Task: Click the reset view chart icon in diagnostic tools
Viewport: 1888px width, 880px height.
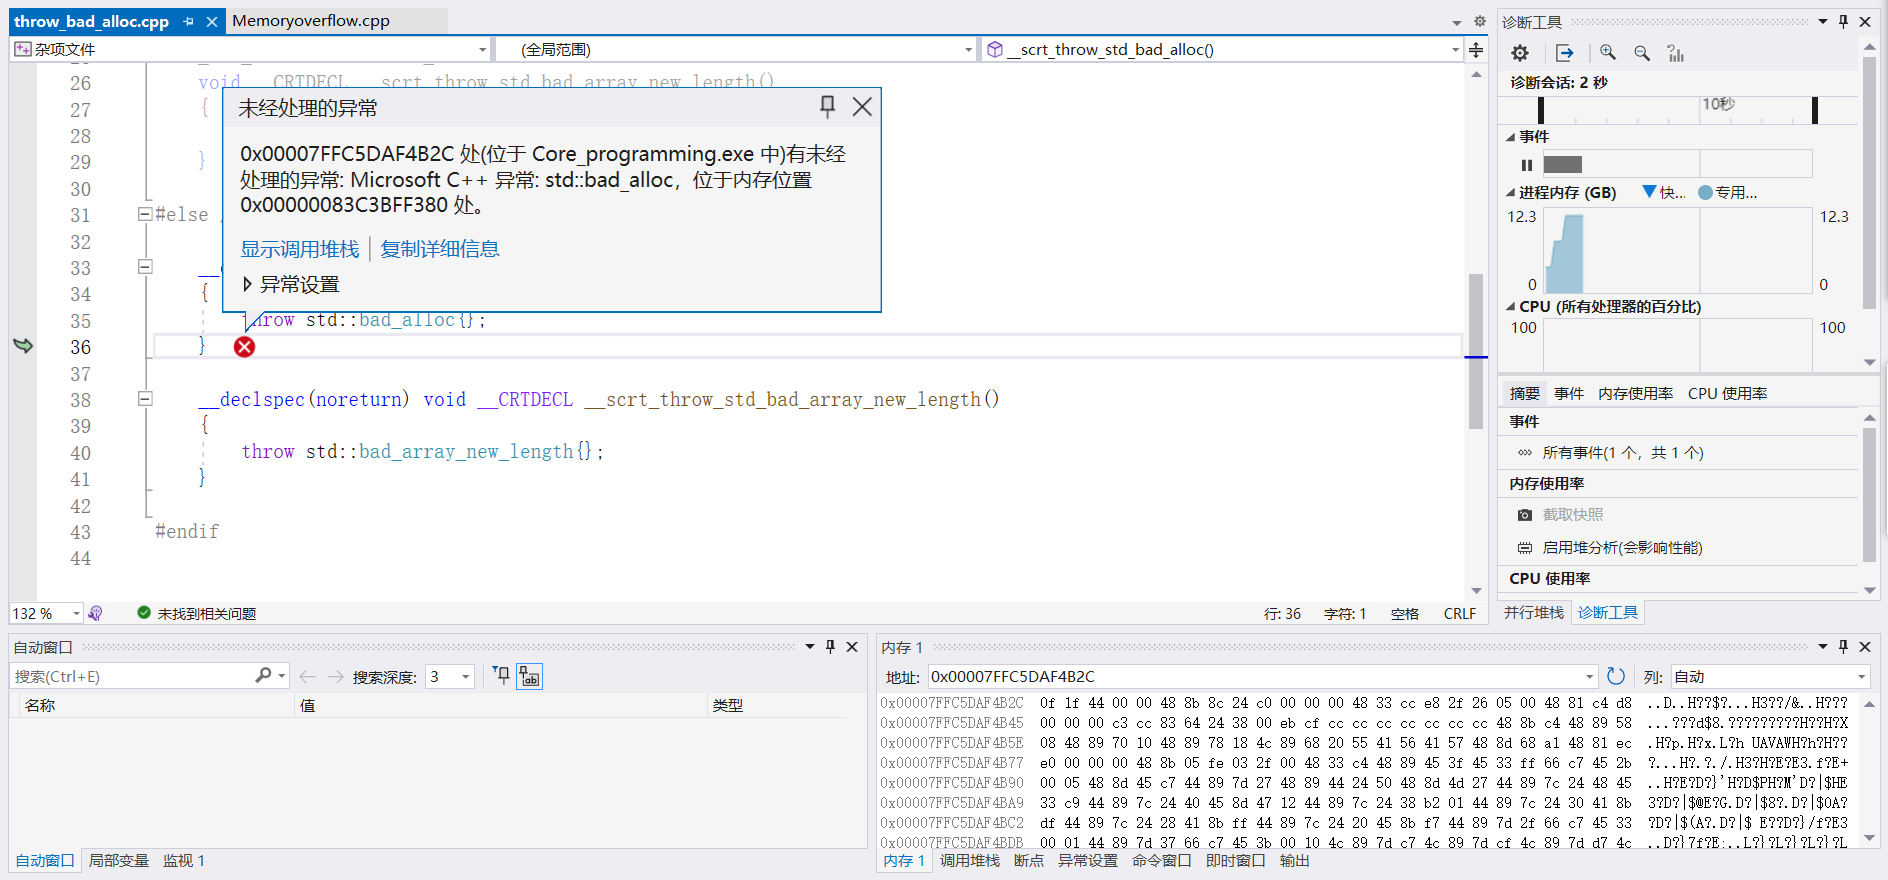Action: pyautogui.click(x=1676, y=53)
